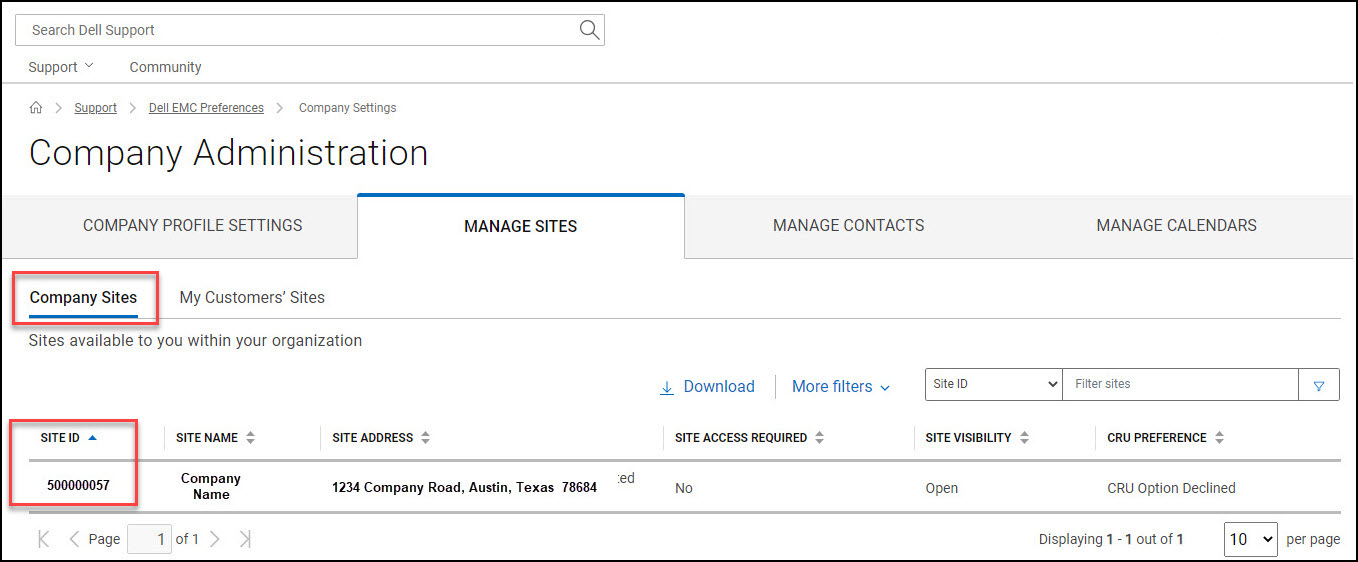This screenshot has height=562, width=1358.
Task: Click the home breadcrumb icon
Action: pos(36,108)
